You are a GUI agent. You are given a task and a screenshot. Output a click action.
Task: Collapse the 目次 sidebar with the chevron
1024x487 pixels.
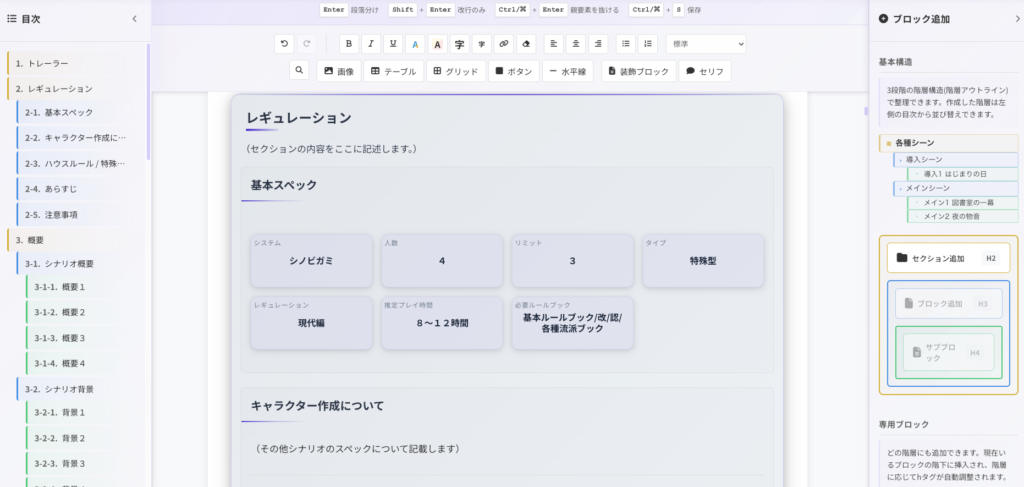(135, 19)
